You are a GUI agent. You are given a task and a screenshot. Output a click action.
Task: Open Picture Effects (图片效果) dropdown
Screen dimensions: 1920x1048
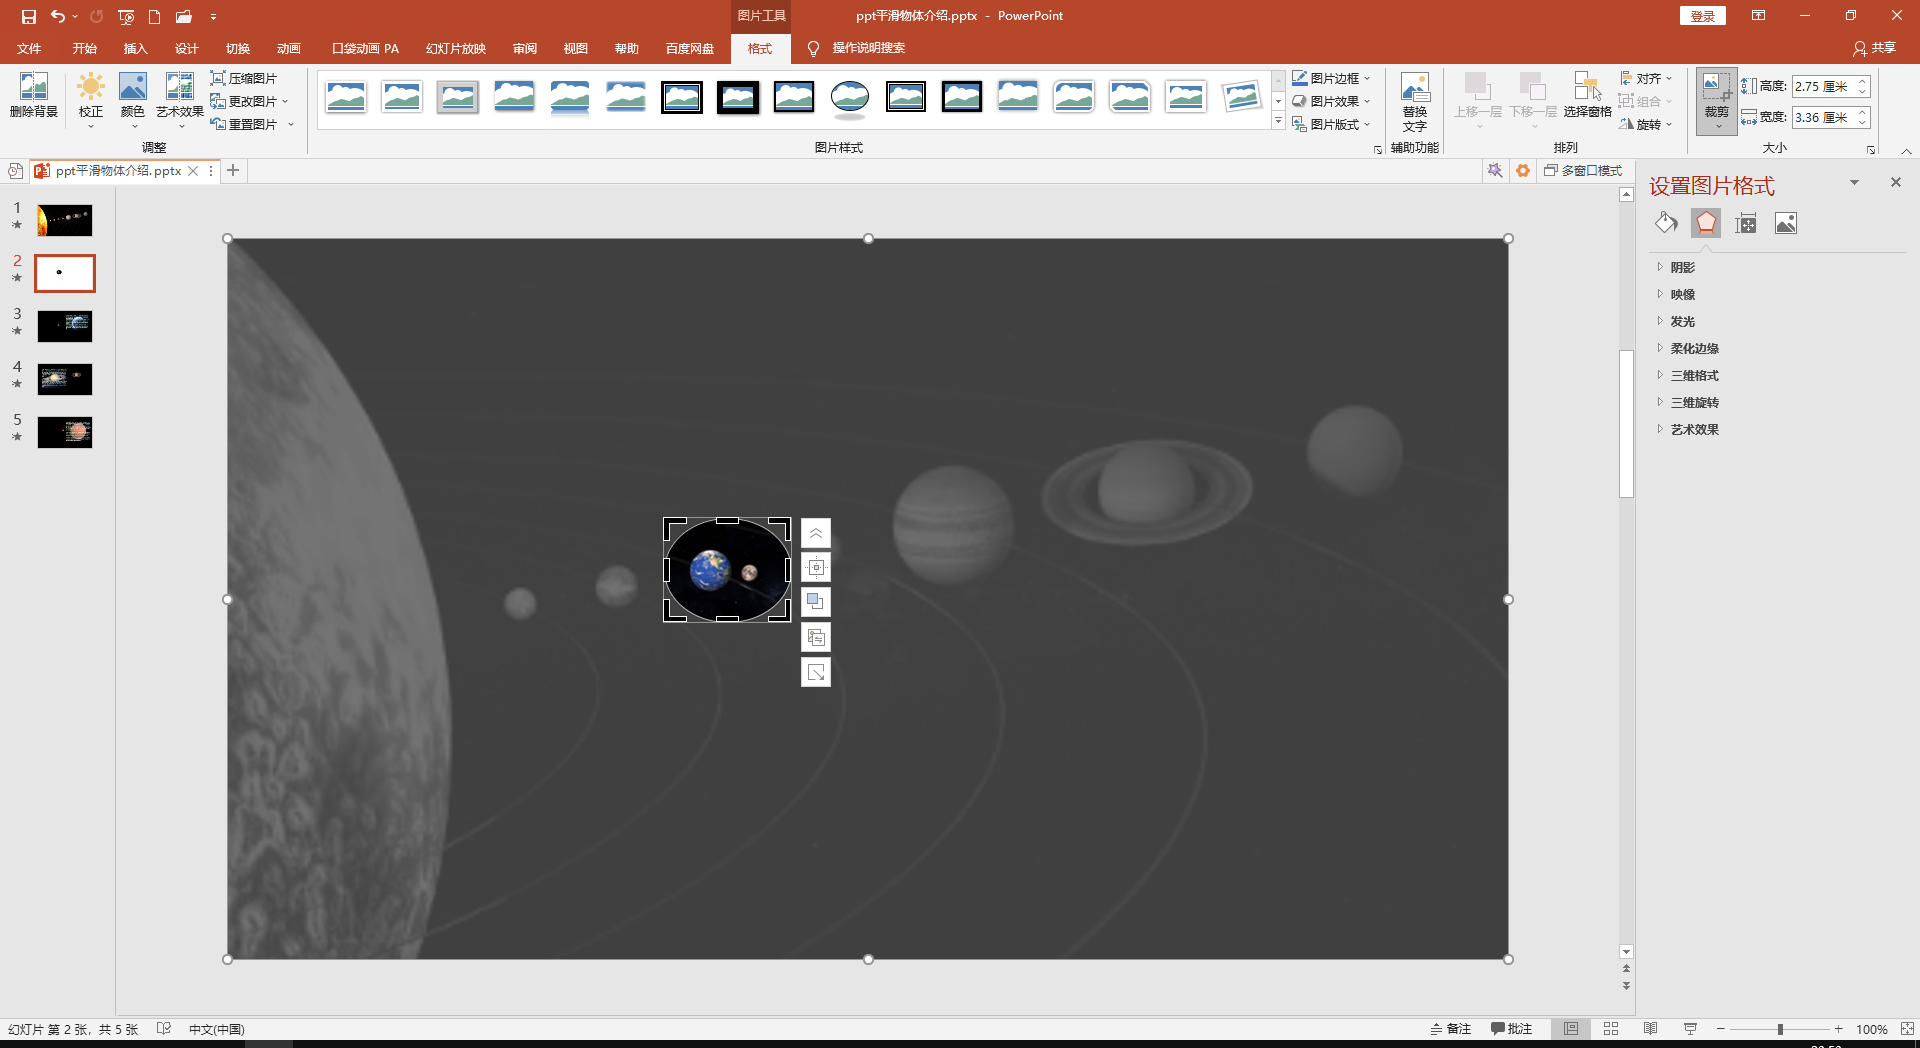tap(1331, 101)
